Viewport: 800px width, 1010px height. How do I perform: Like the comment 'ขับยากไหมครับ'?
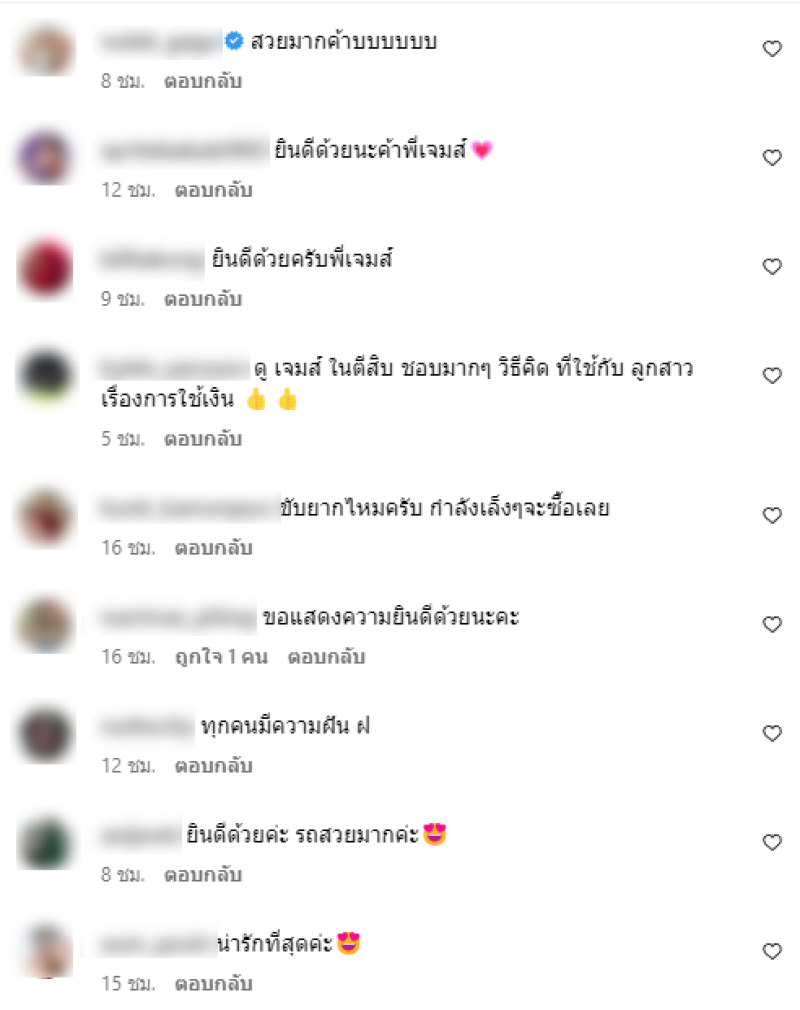point(772,515)
